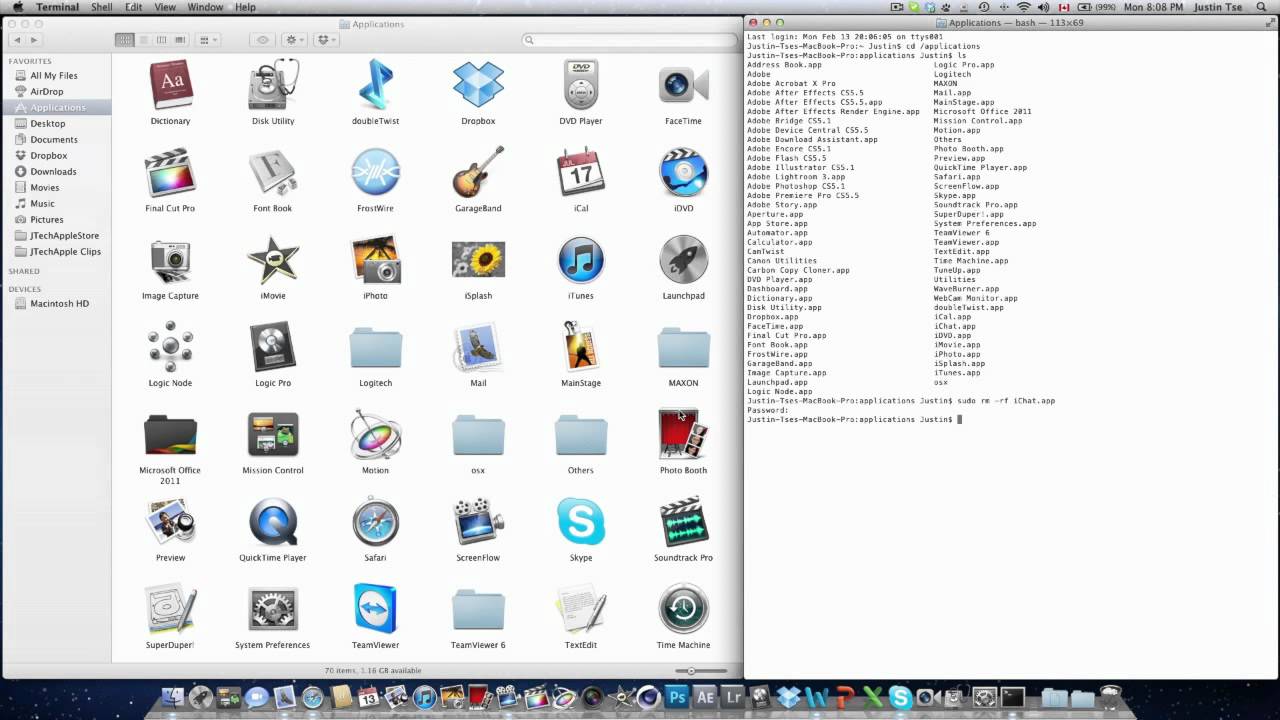This screenshot has width=1280, height=720.
Task: Select the FaceTime app icon
Action: [683, 85]
